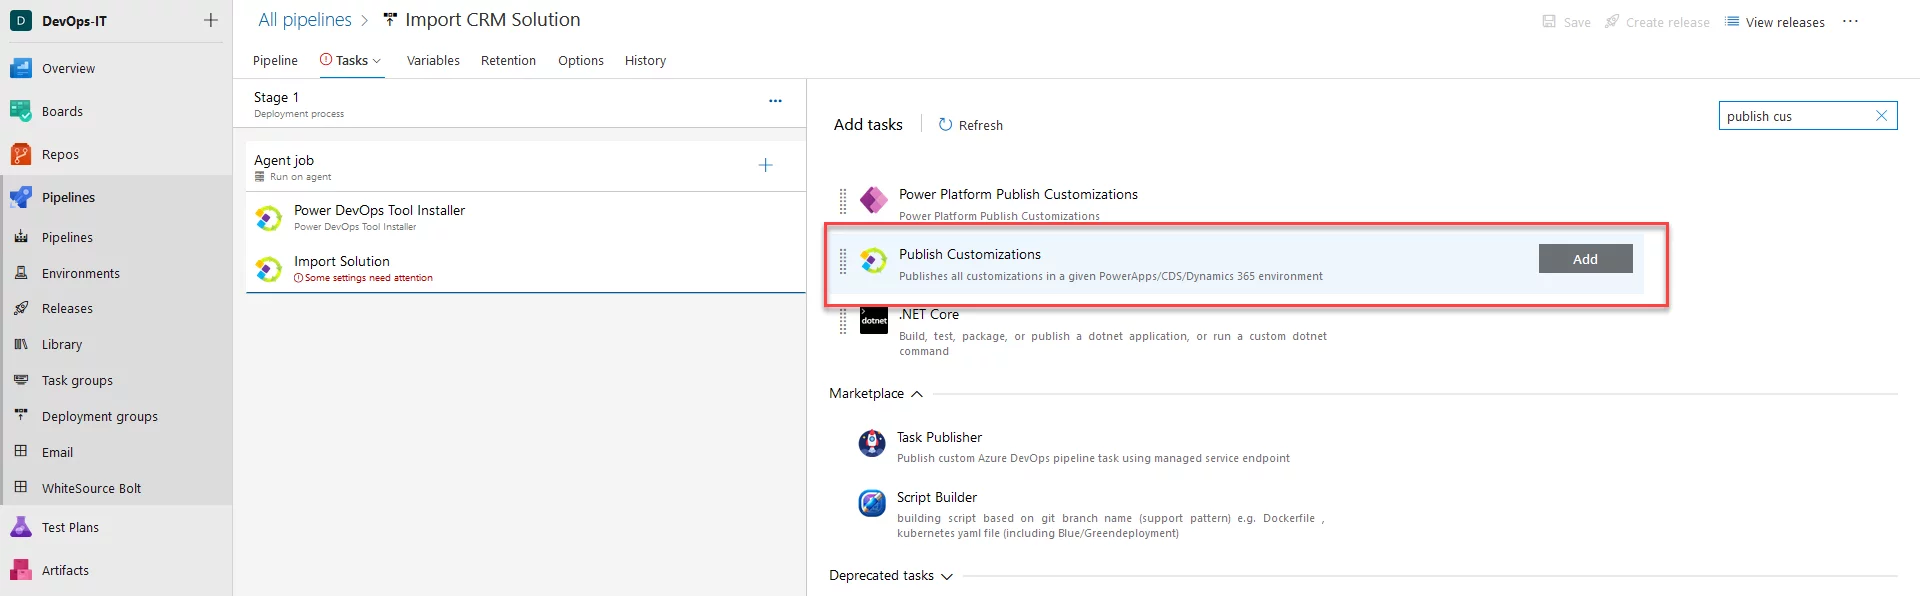Switch to the Retention tab
Image resolution: width=1920 pixels, height=596 pixels.
[x=508, y=61]
